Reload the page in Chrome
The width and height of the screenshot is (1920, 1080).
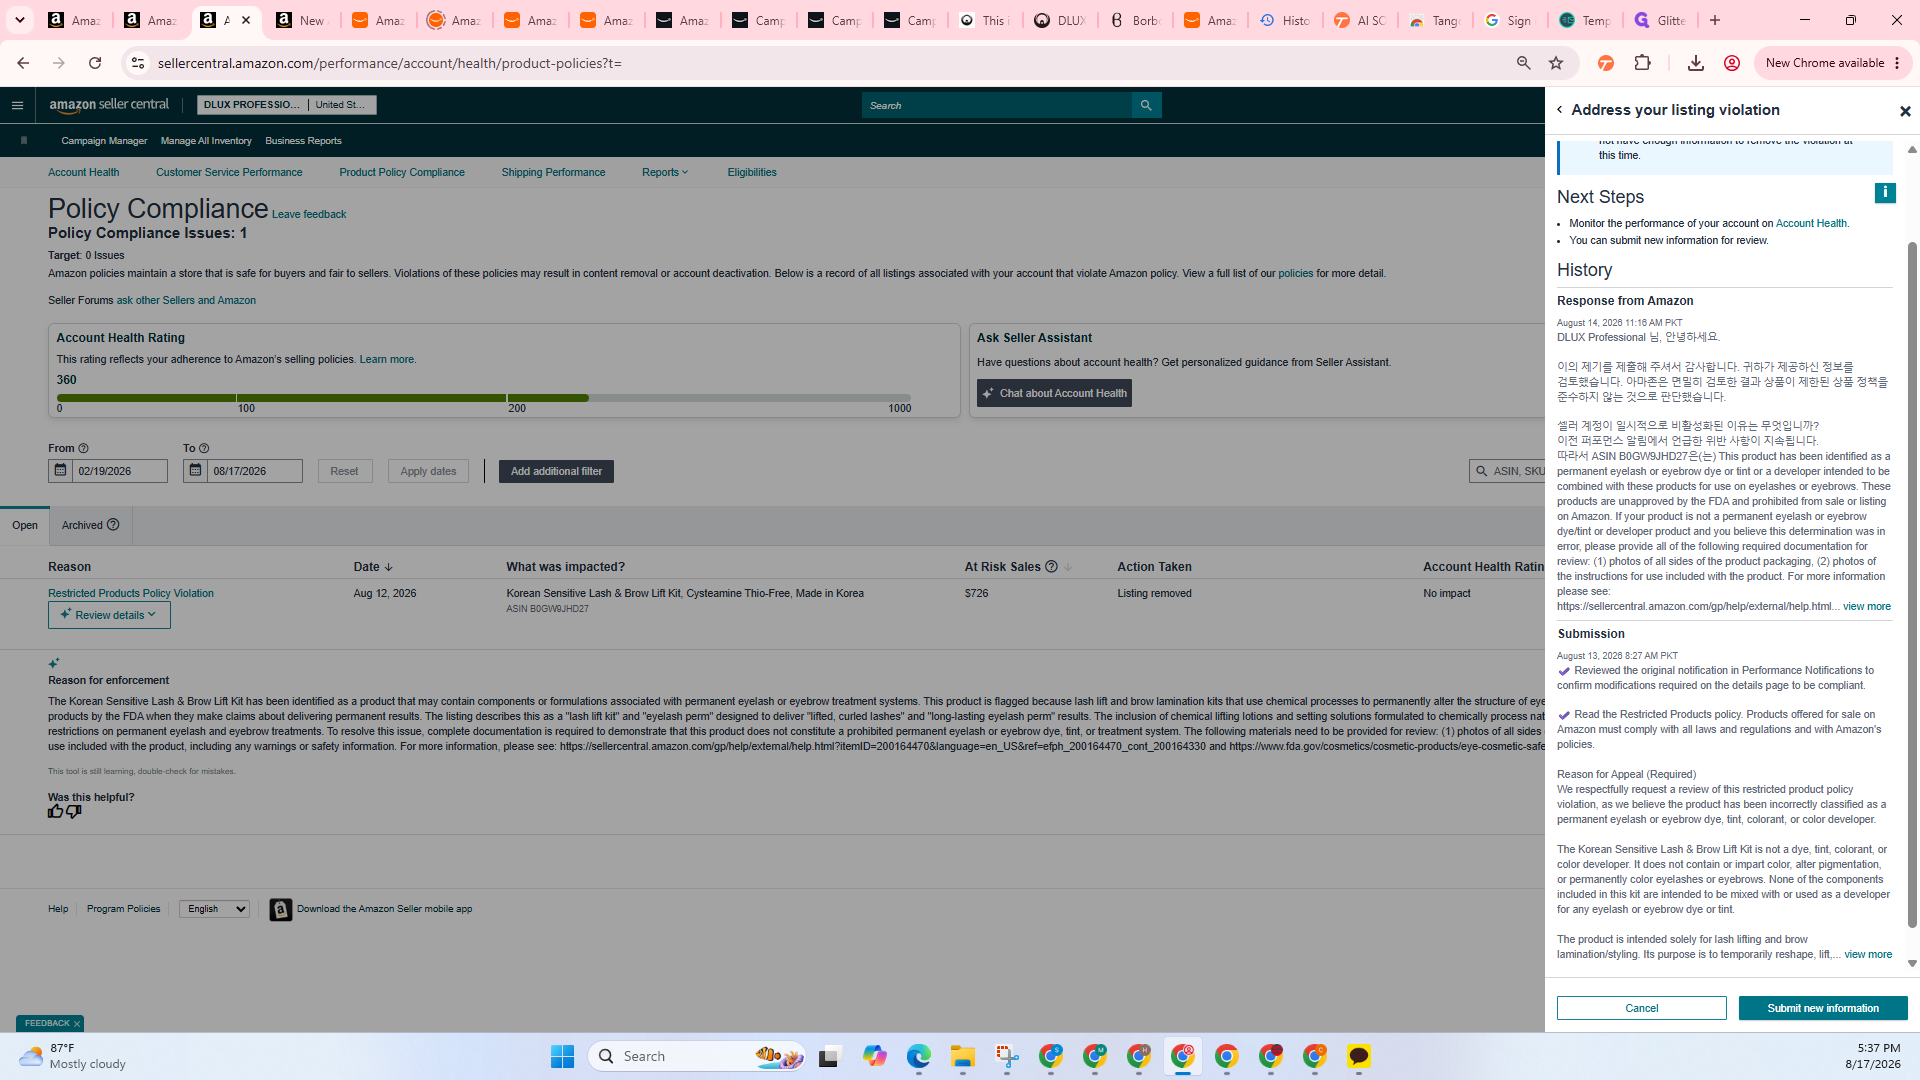pos(95,63)
